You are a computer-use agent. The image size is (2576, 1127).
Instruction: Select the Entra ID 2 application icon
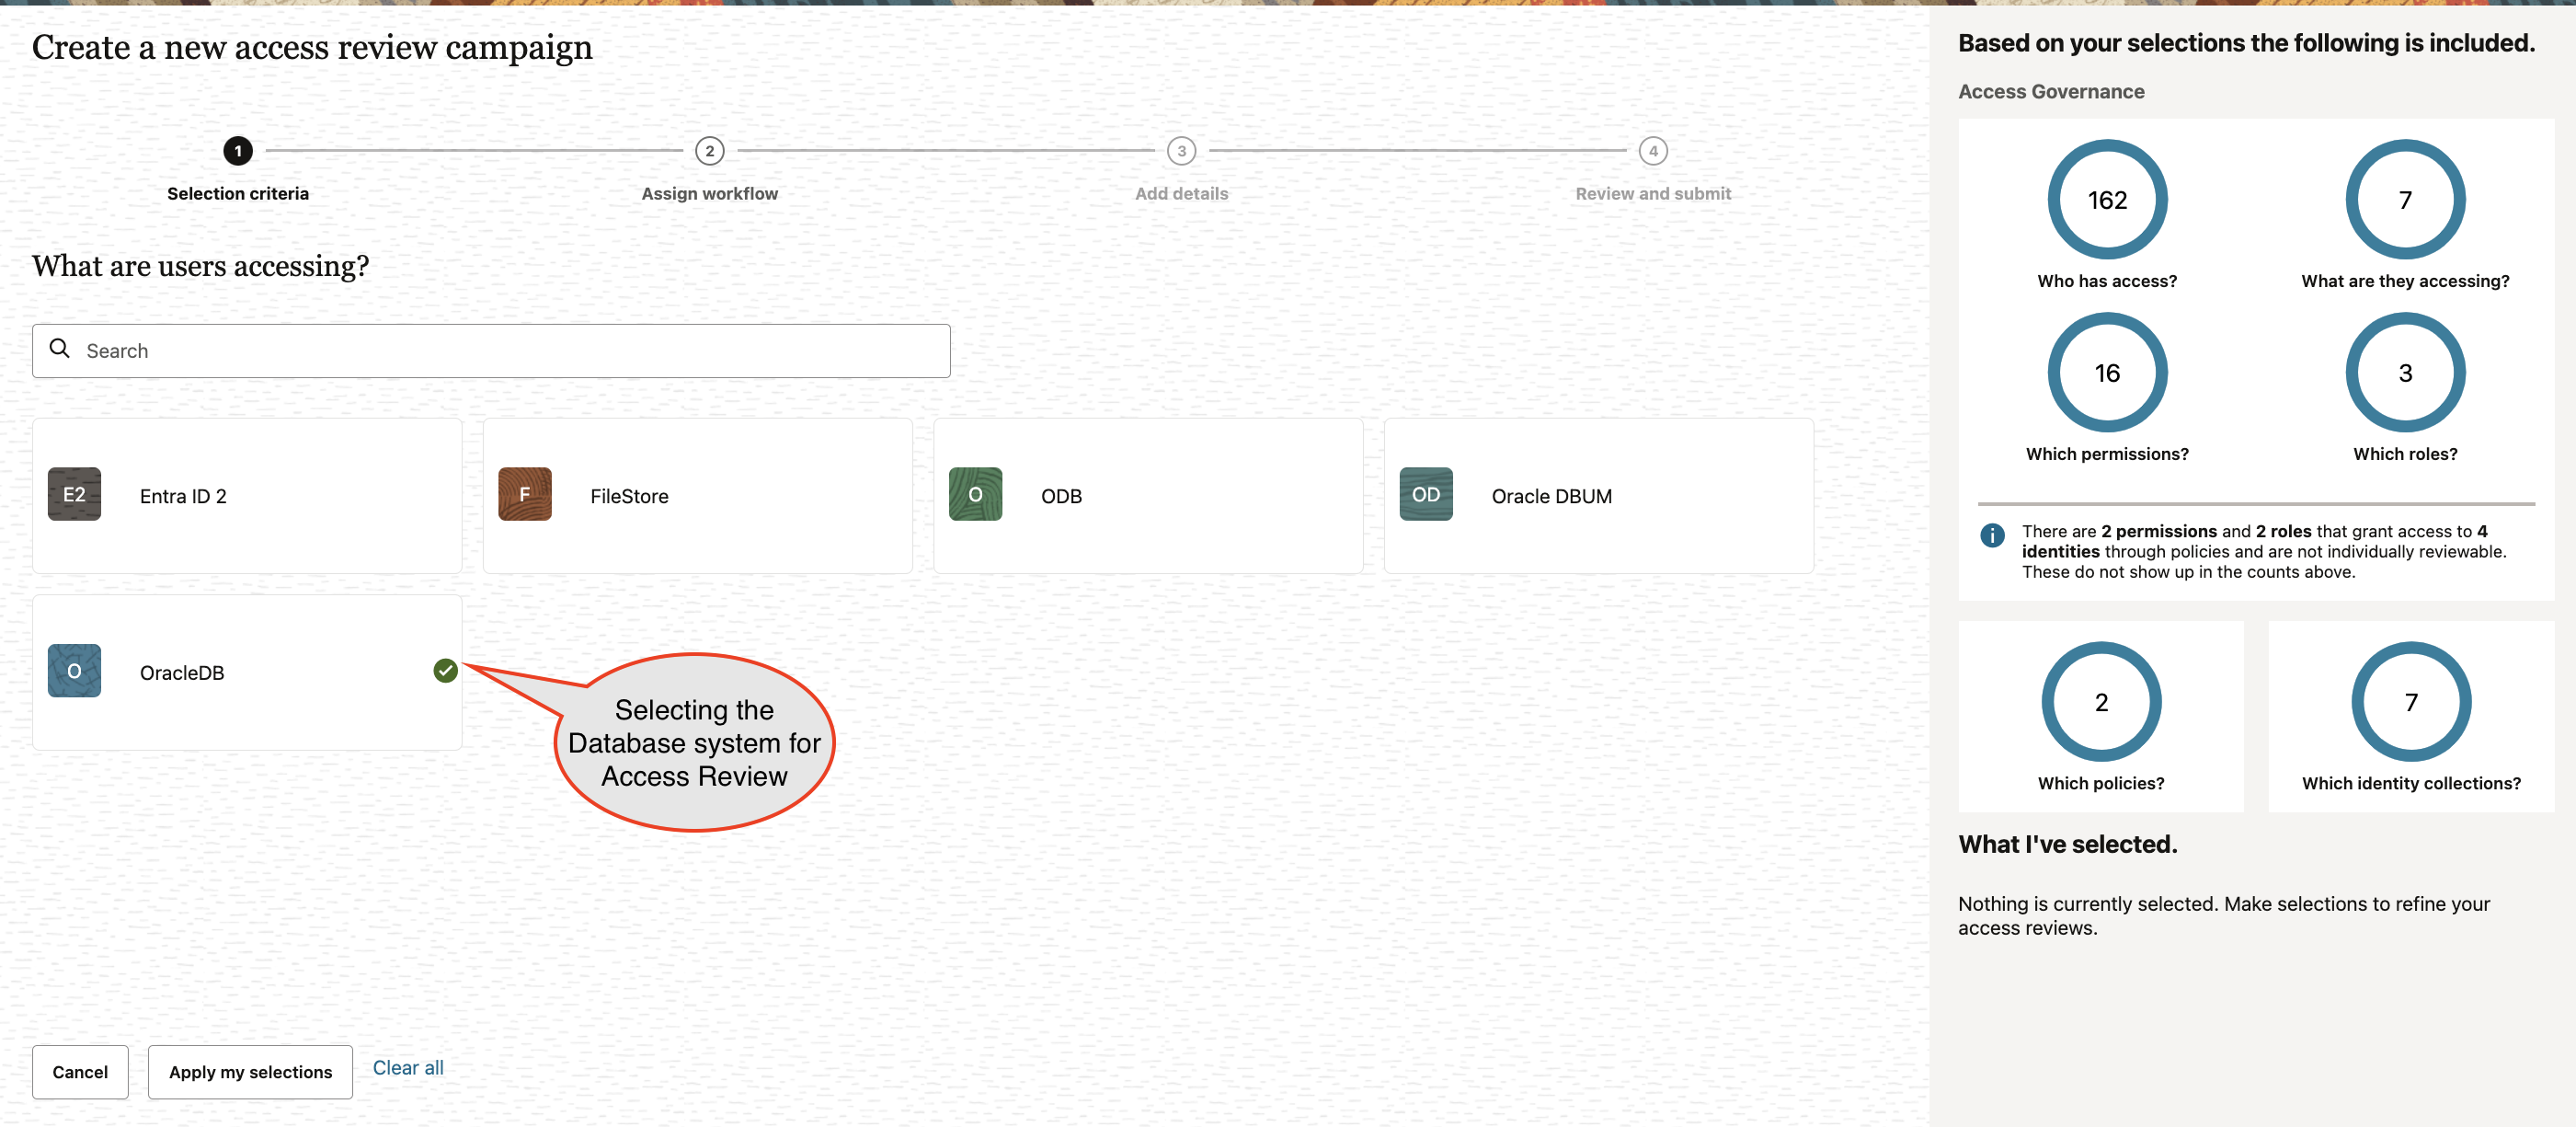[74, 494]
